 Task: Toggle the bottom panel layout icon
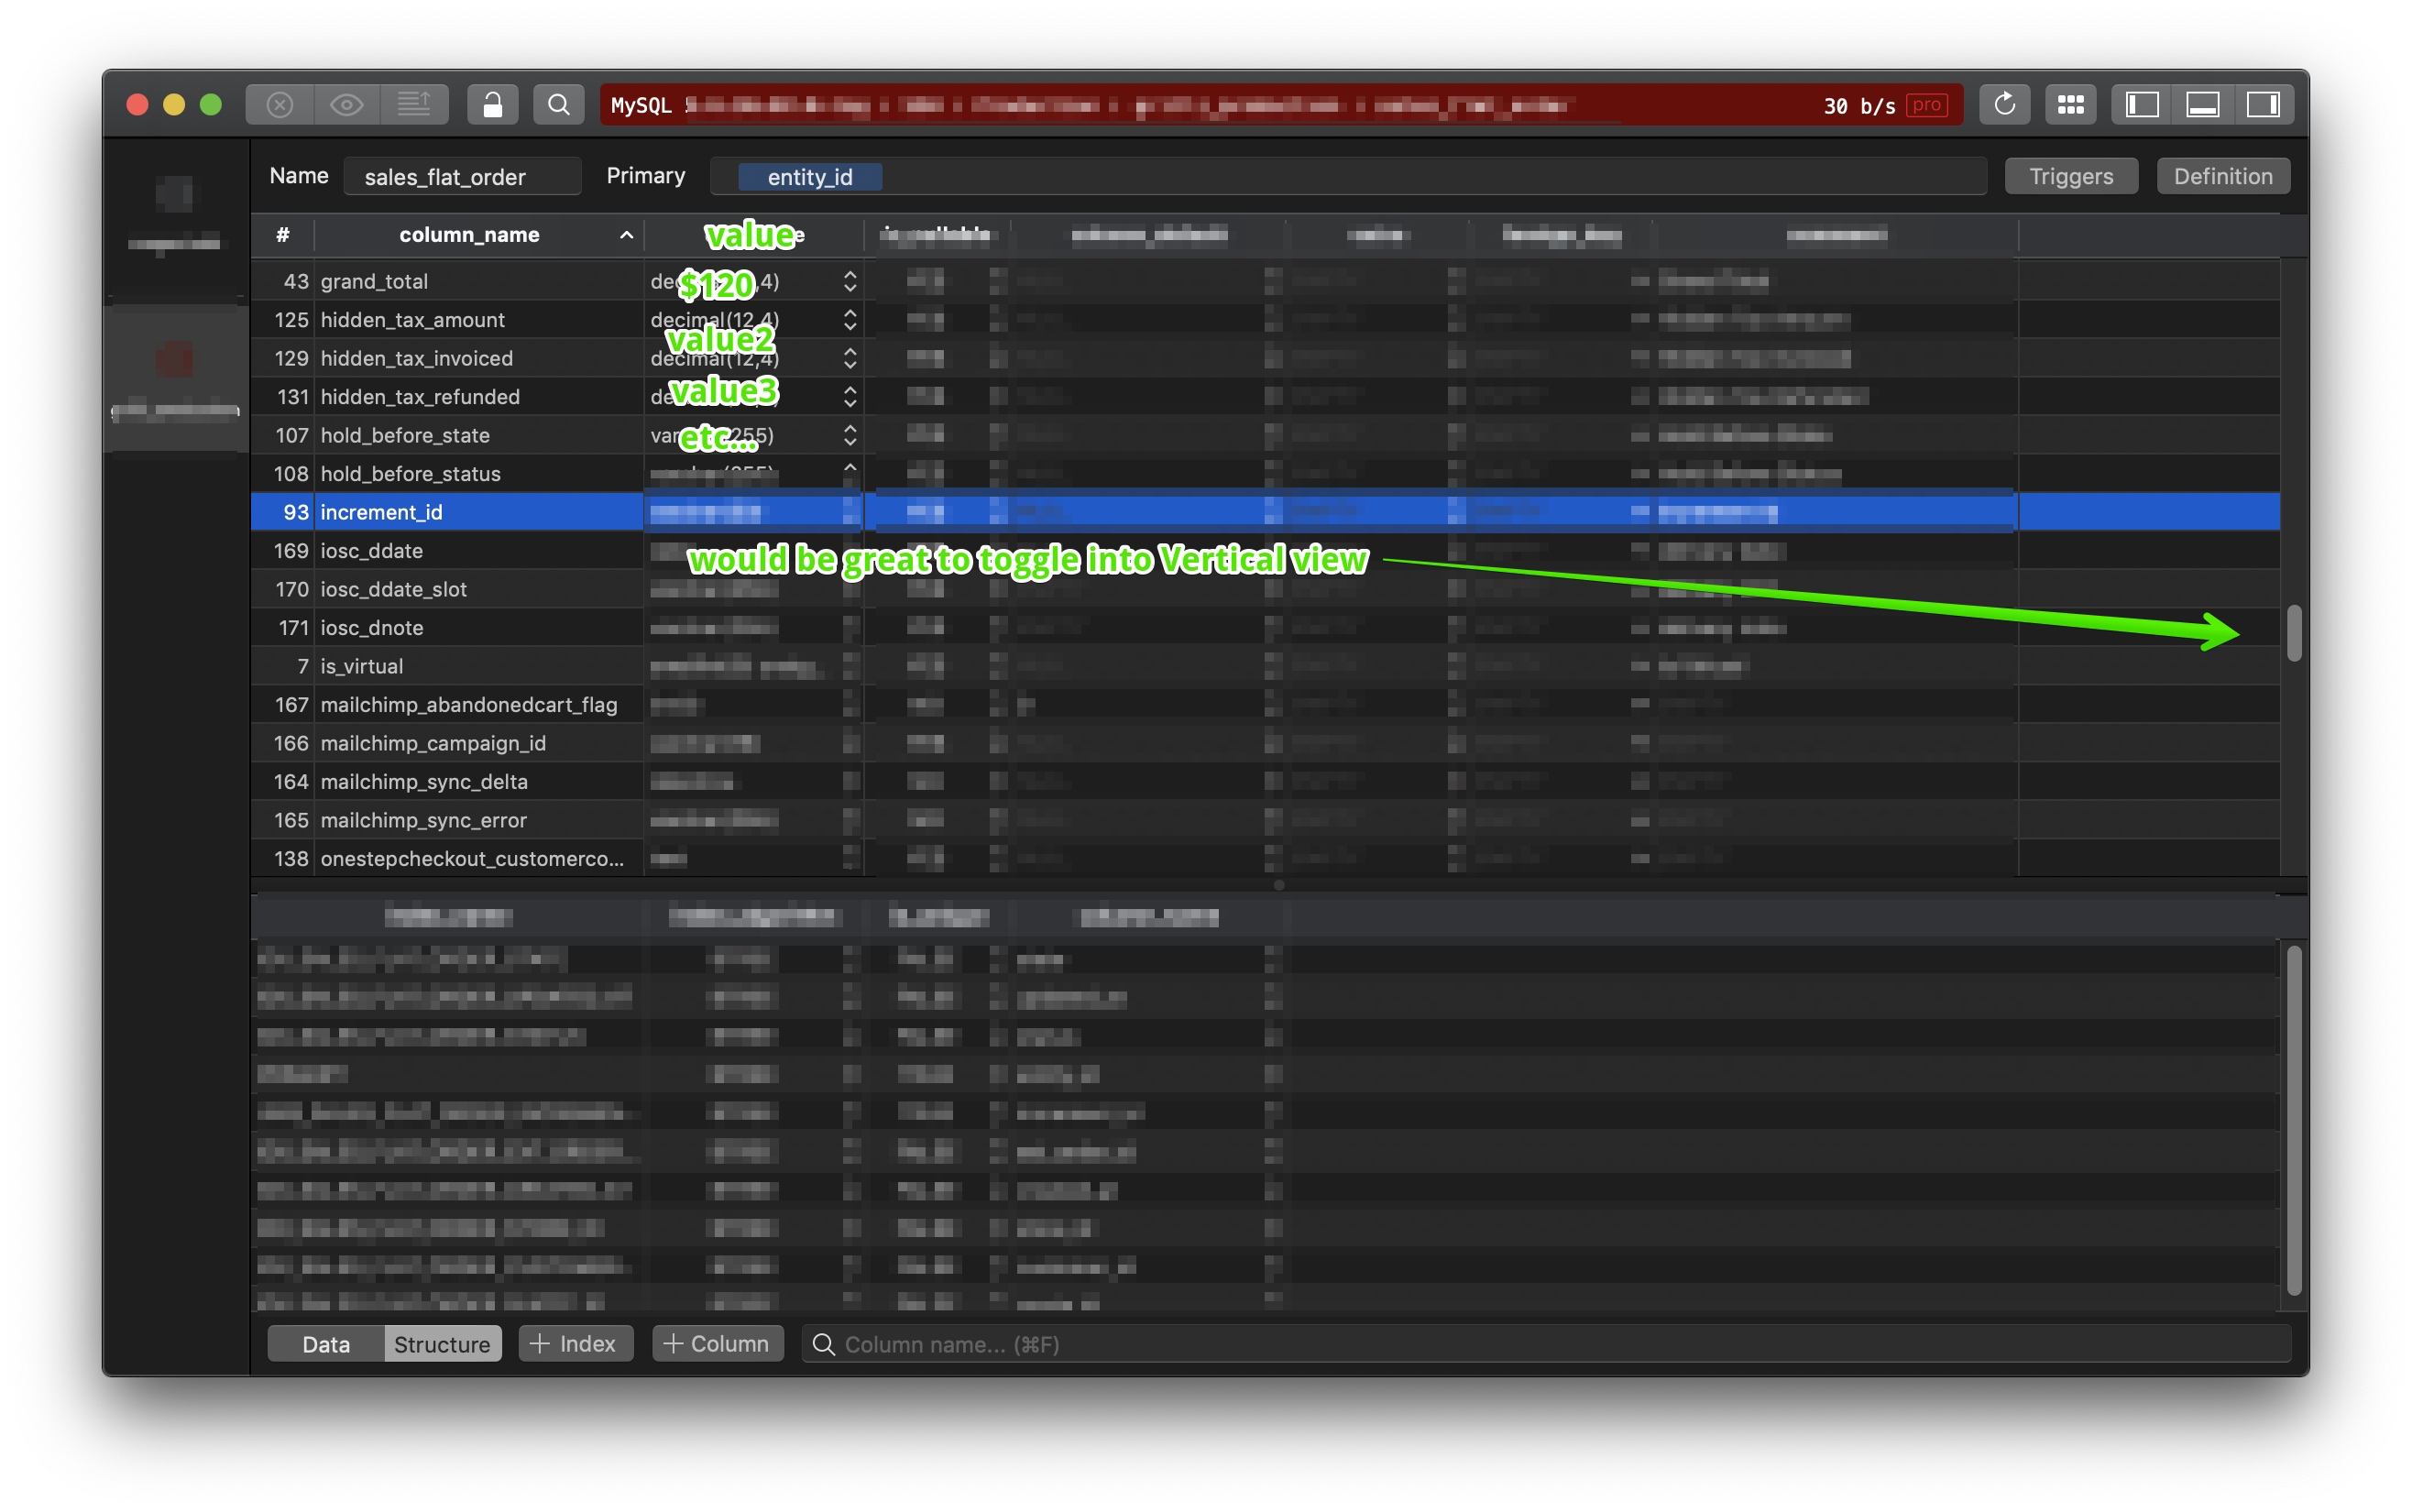pos(2203,104)
